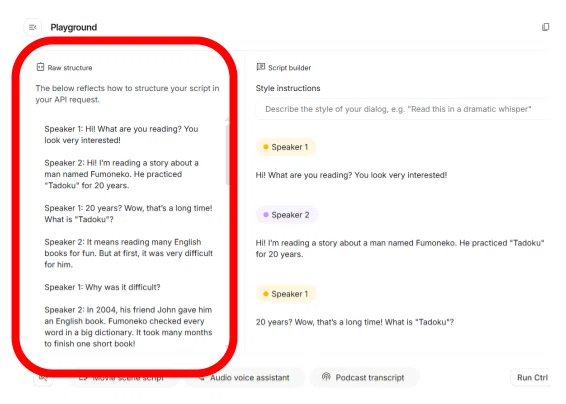Edit the Speaker 2 line about Fumoneko in Script builder
This screenshot has width=566, height=404.
(x=400, y=248)
